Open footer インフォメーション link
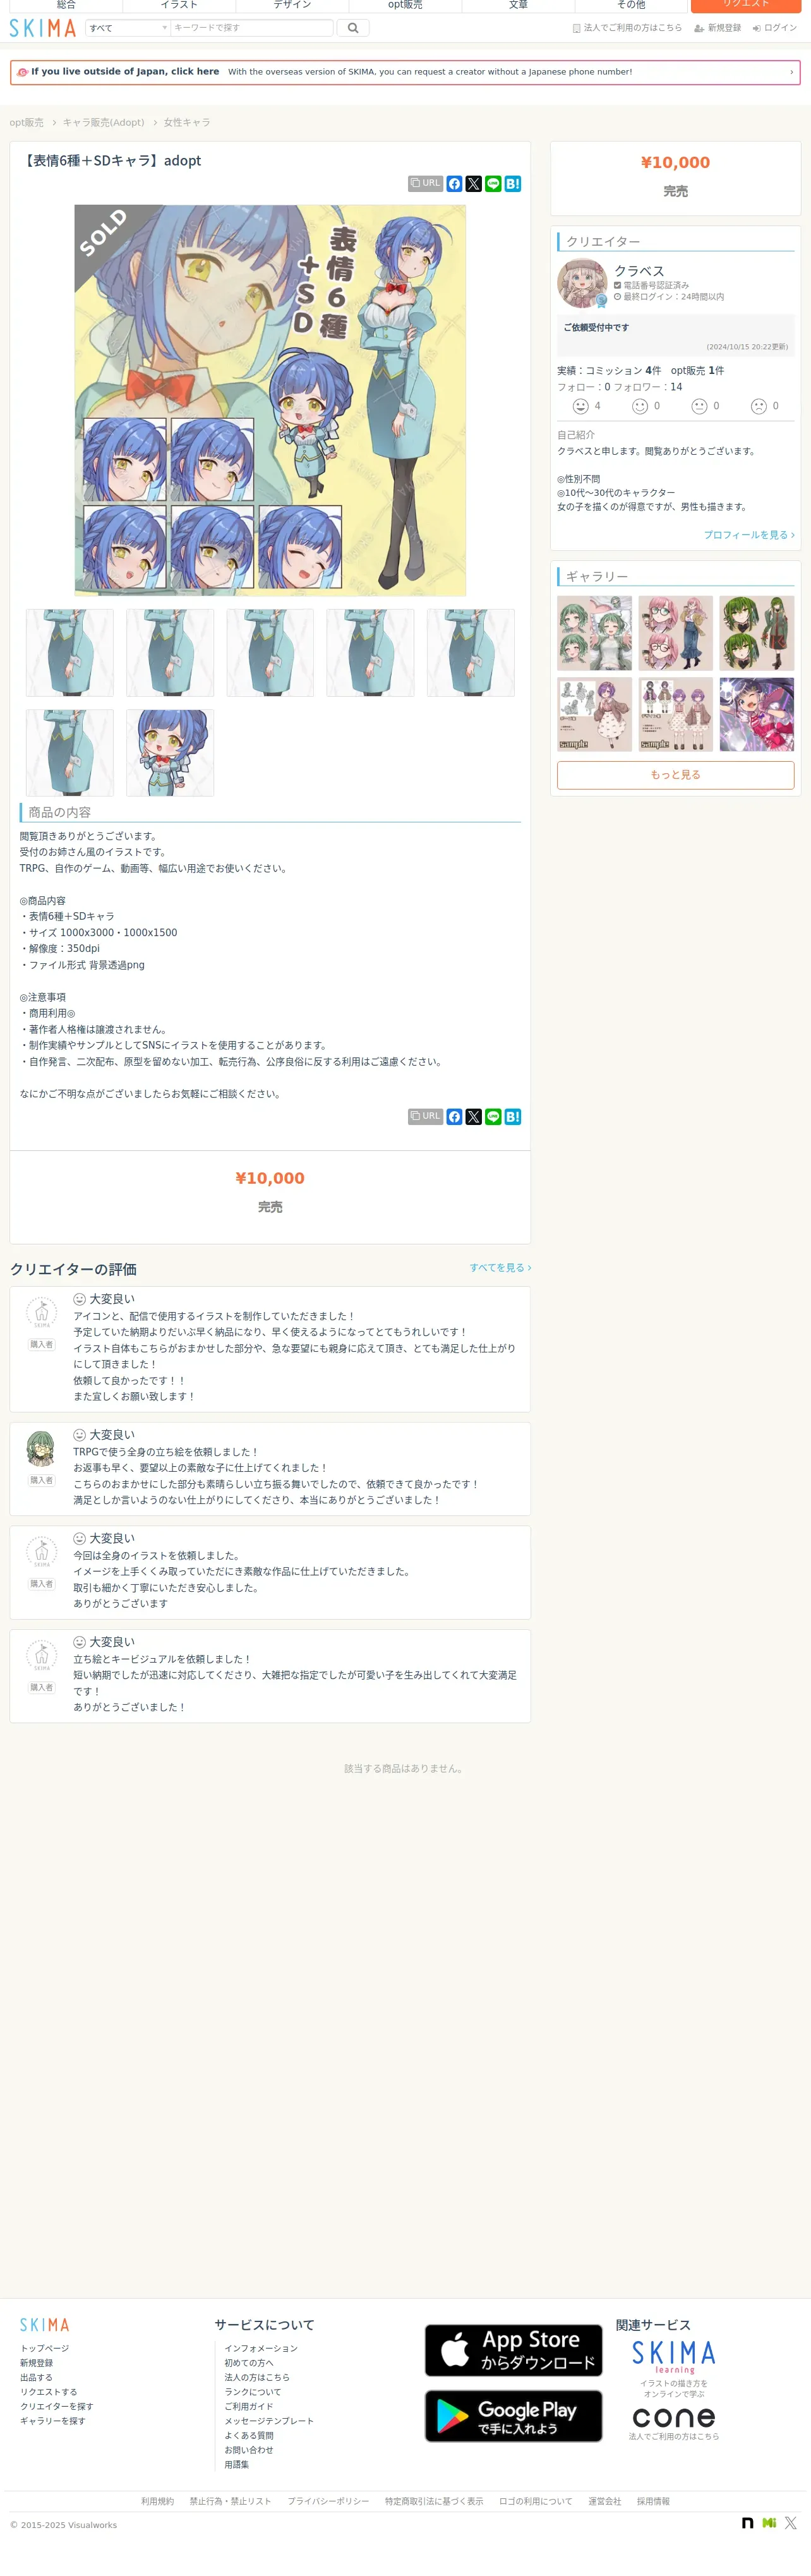The image size is (811, 2576). (261, 2348)
